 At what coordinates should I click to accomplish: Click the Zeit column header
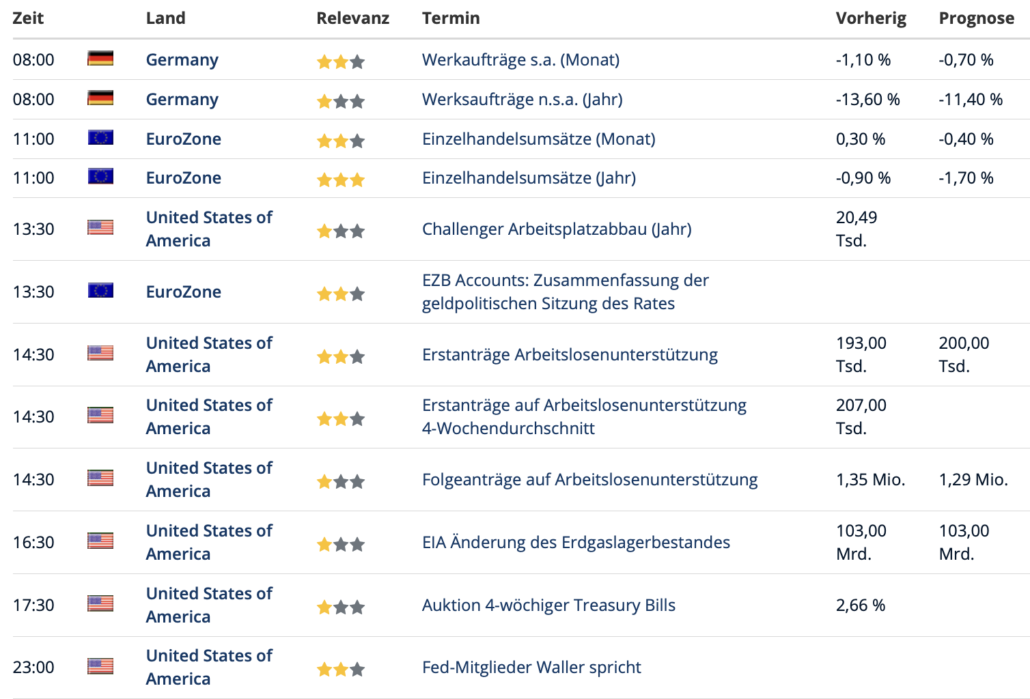click(x=27, y=18)
